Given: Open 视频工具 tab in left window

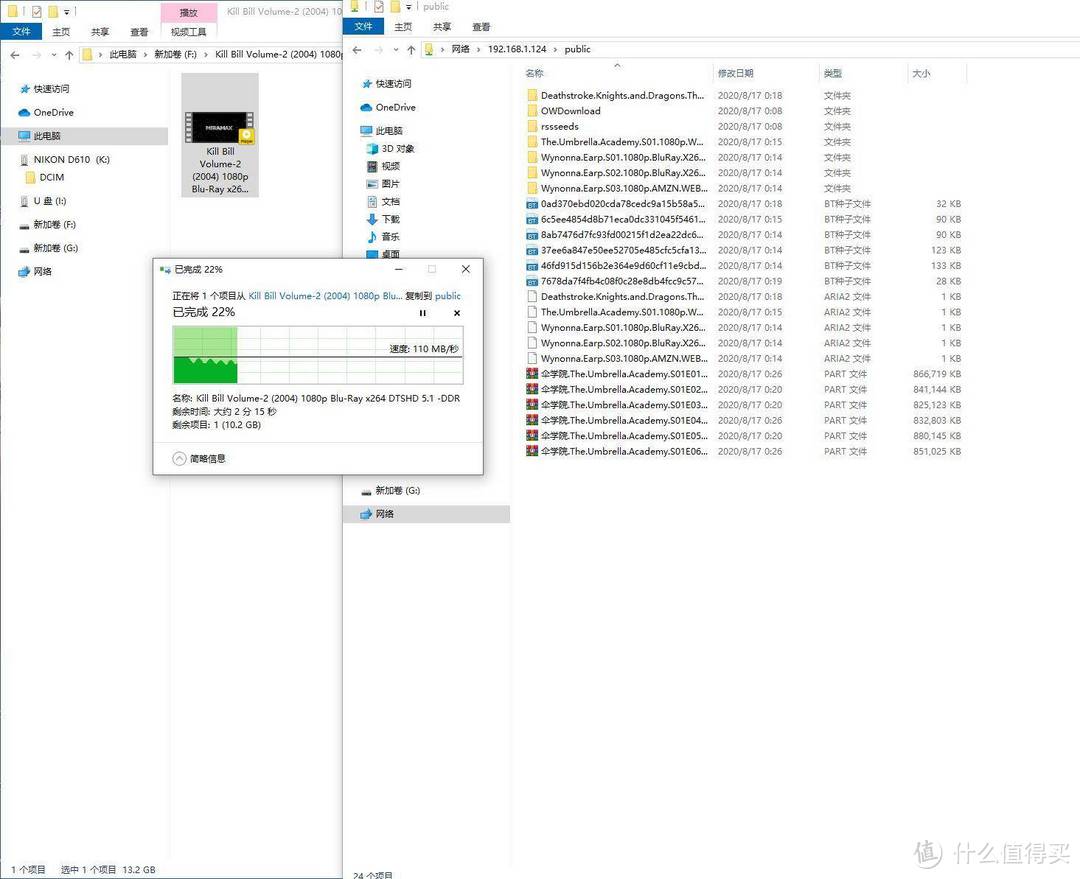Looking at the screenshot, I should coord(189,32).
